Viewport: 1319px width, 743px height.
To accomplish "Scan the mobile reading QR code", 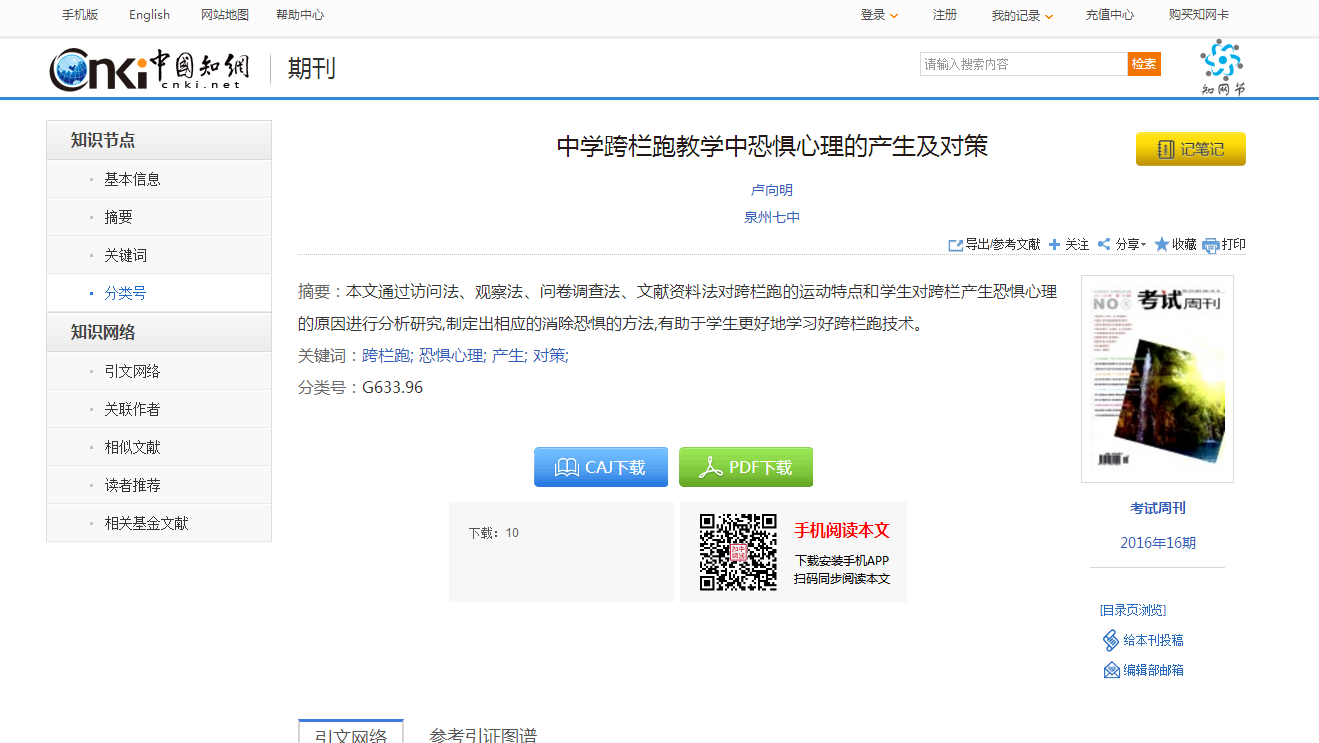I will coord(738,552).
